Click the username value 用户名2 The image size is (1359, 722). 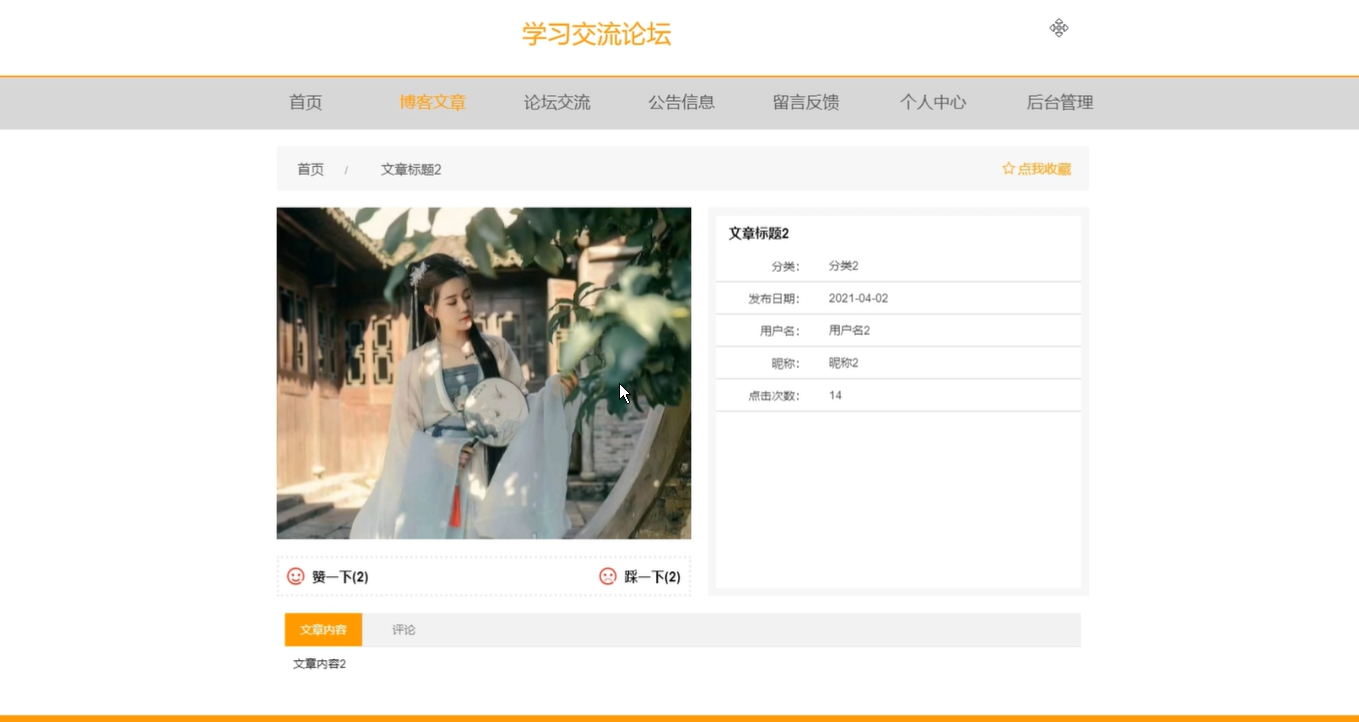(849, 330)
